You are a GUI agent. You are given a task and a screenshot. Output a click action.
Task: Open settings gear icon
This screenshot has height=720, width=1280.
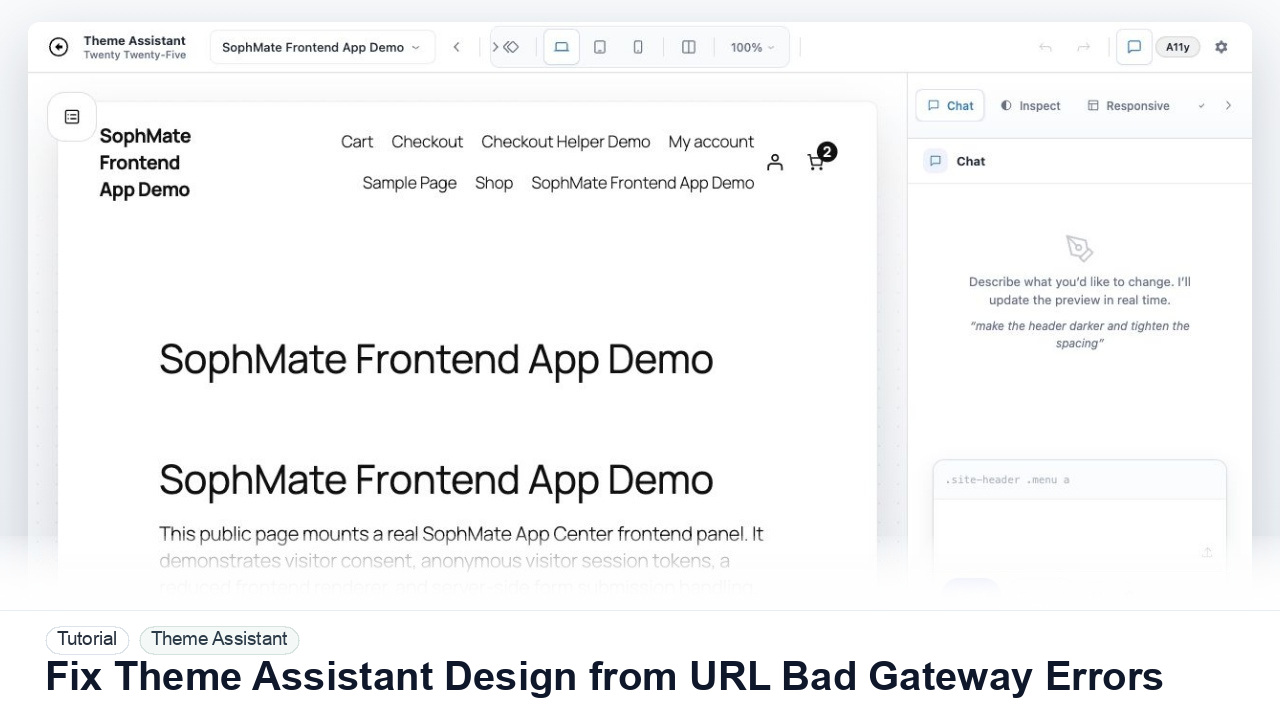pos(1221,47)
